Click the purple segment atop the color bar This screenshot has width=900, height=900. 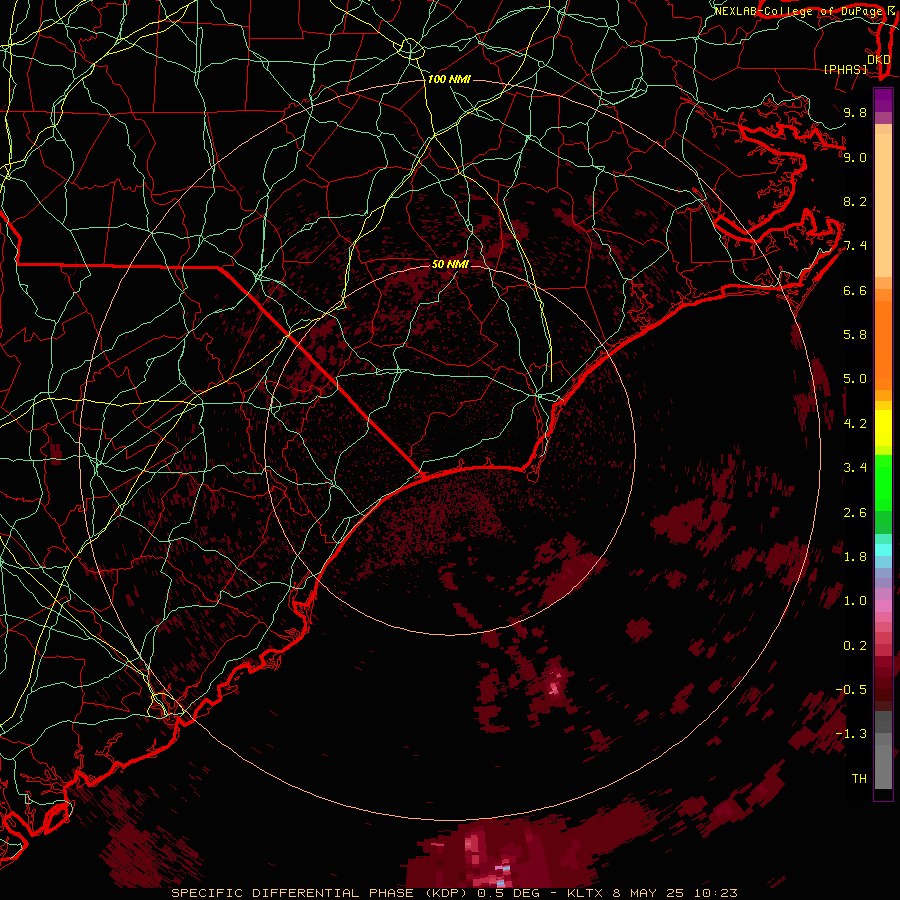click(883, 100)
